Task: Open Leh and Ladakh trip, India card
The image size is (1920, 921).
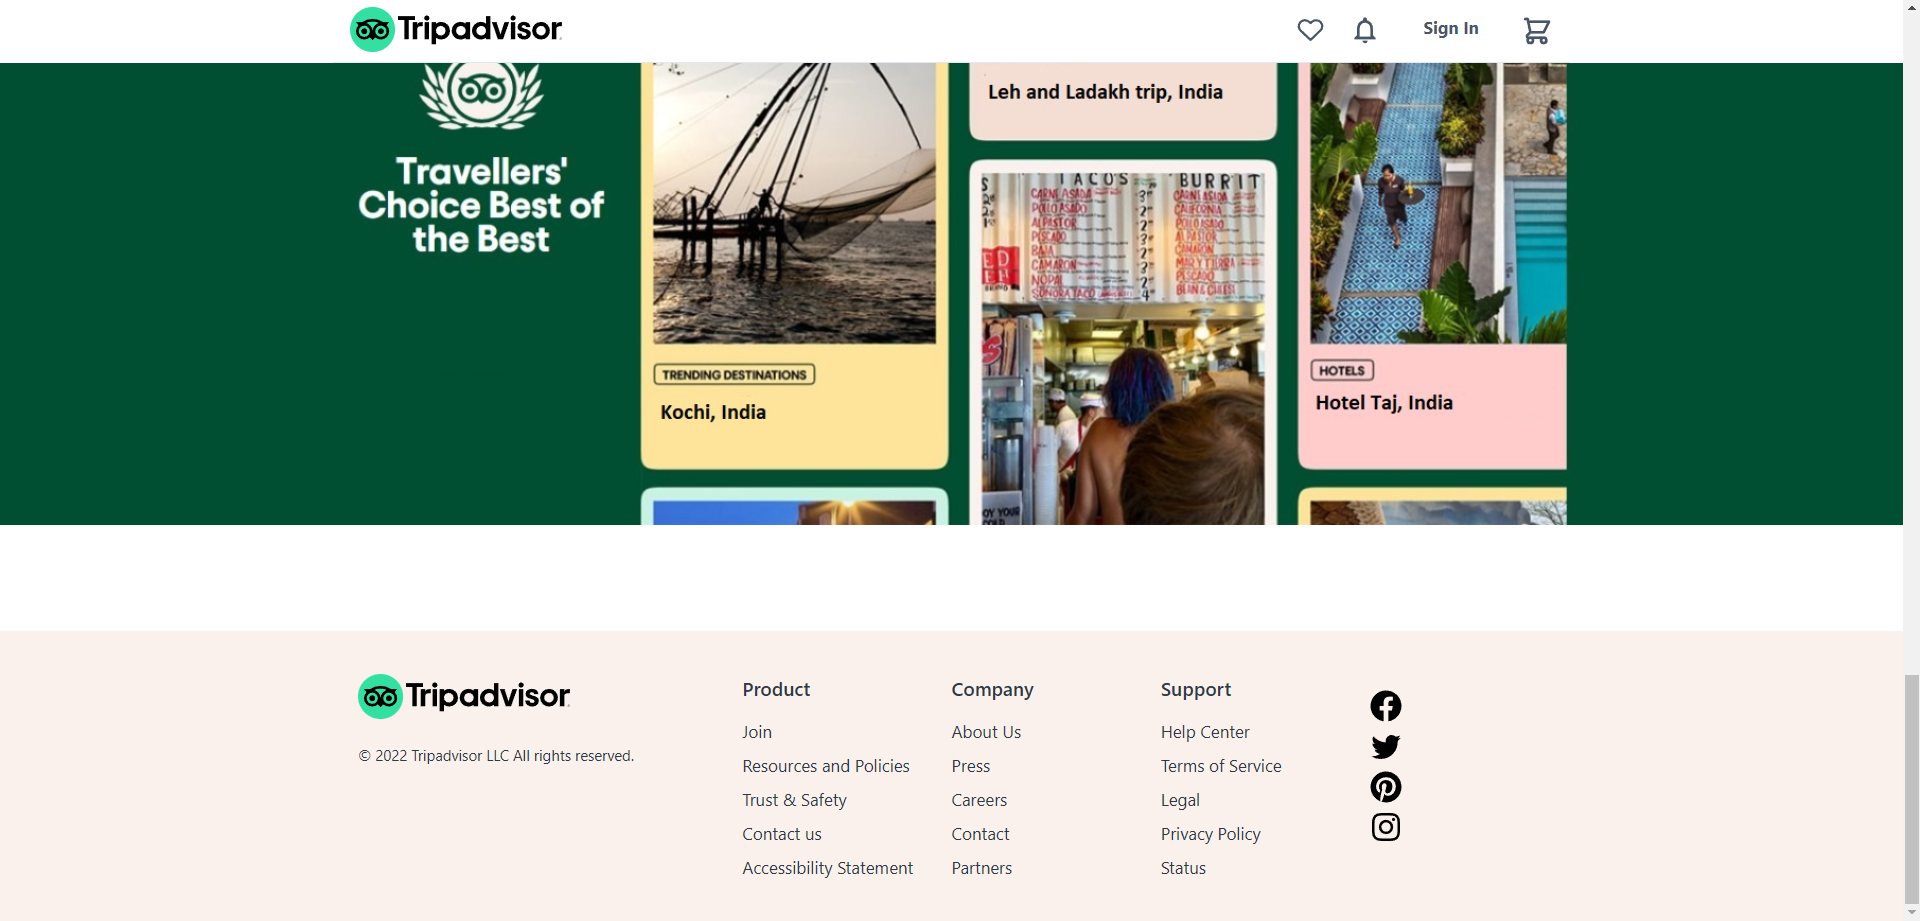Action: 1122,101
